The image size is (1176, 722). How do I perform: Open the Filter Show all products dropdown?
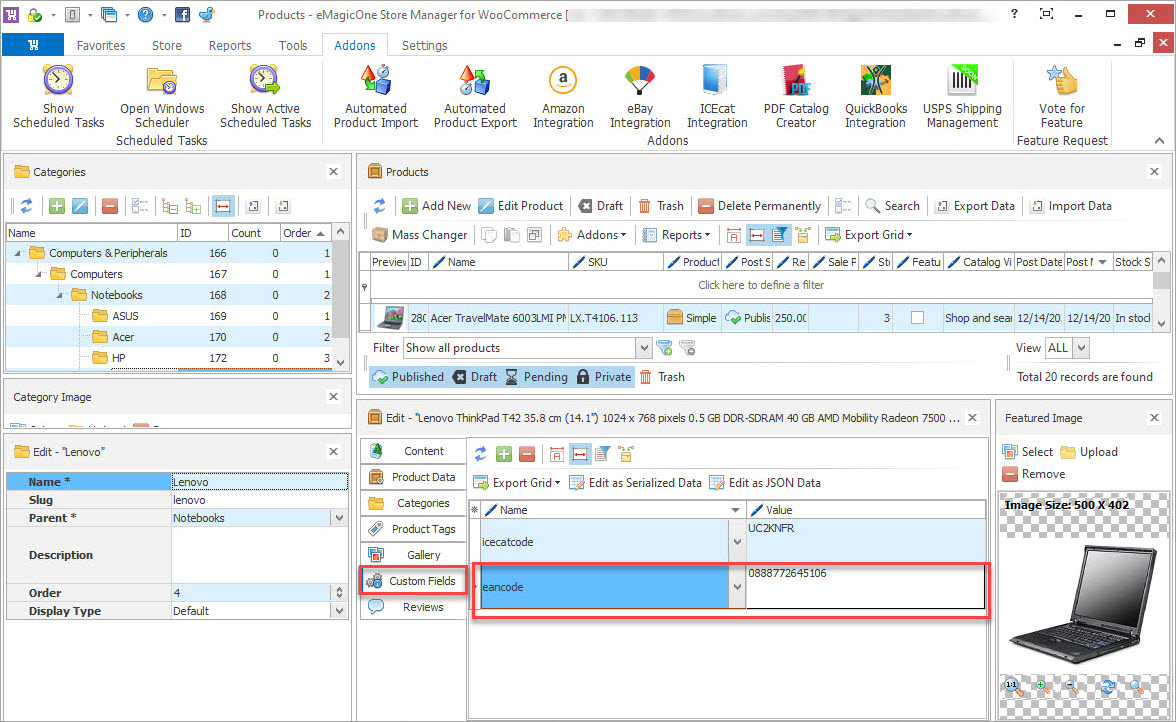tap(644, 348)
